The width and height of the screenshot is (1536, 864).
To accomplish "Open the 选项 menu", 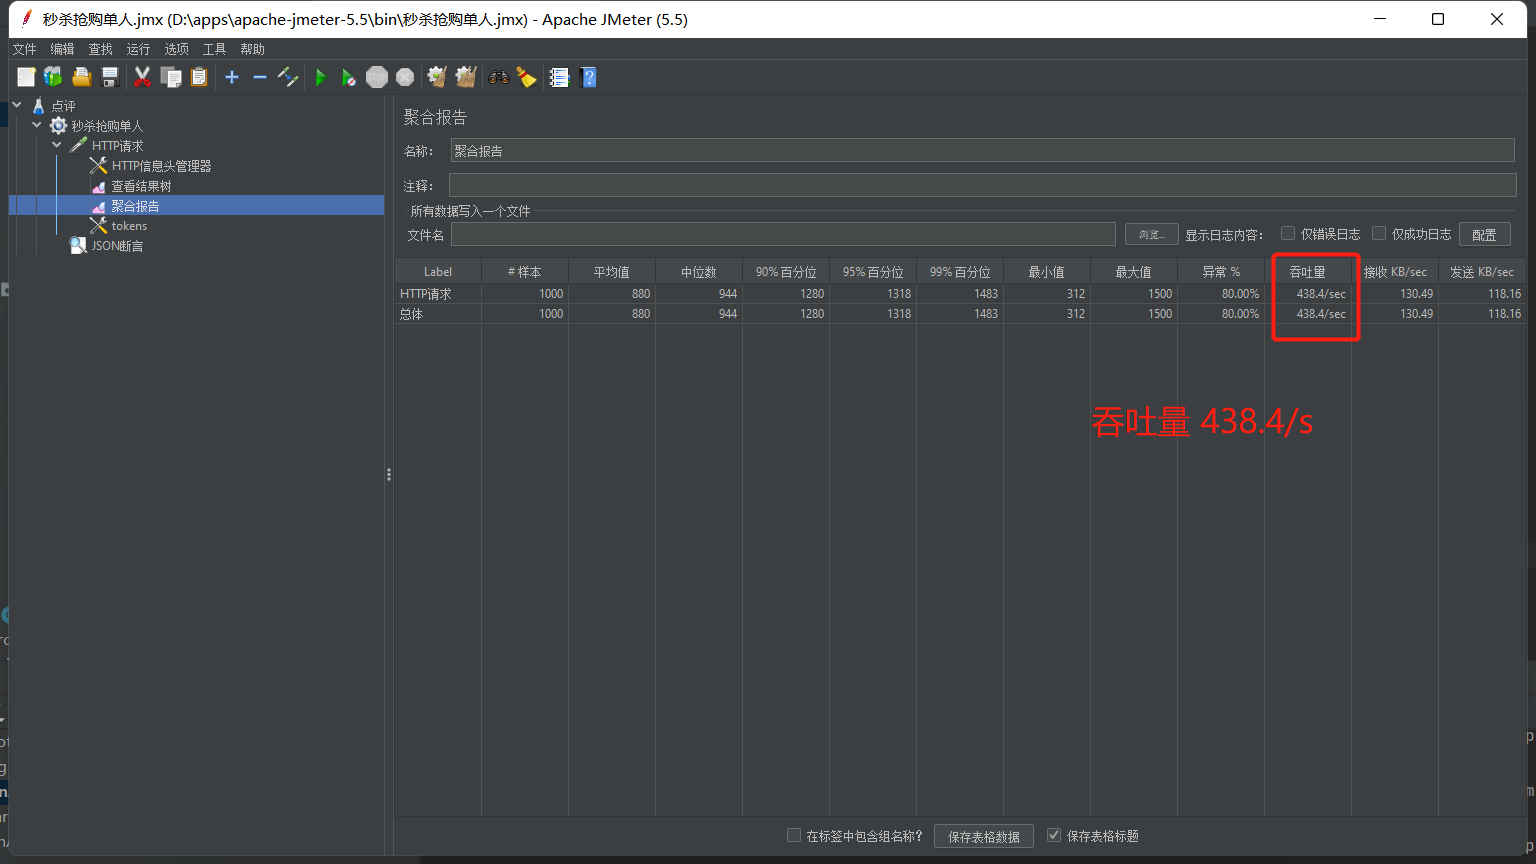I will [x=176, y=49].
